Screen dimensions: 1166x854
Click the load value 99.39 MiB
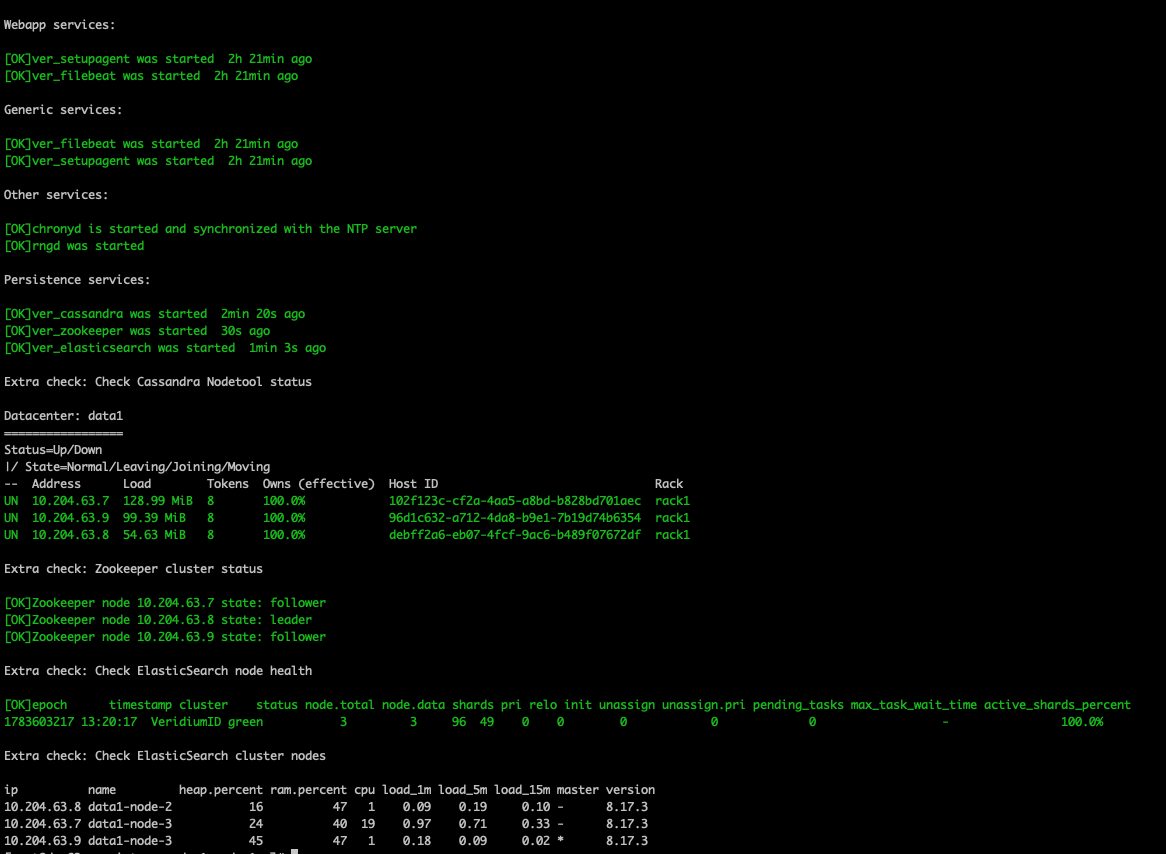tap(154, 518)
